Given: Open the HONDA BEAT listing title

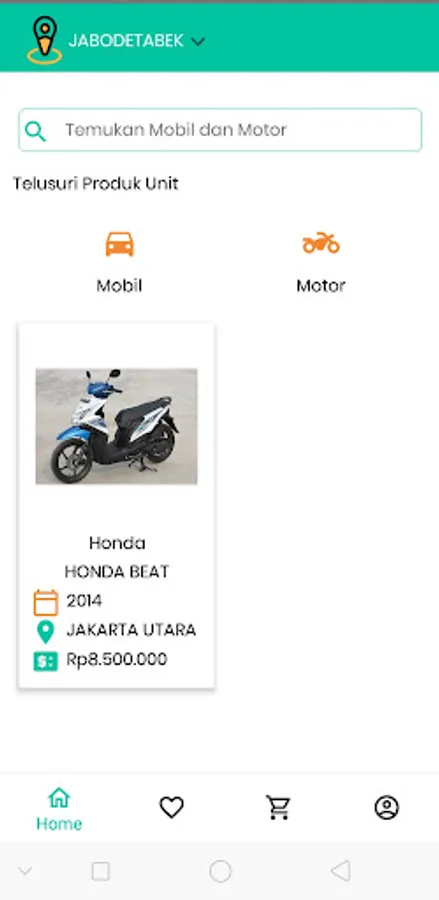Looking at the screenshot, I should click(x=117, y=572).
